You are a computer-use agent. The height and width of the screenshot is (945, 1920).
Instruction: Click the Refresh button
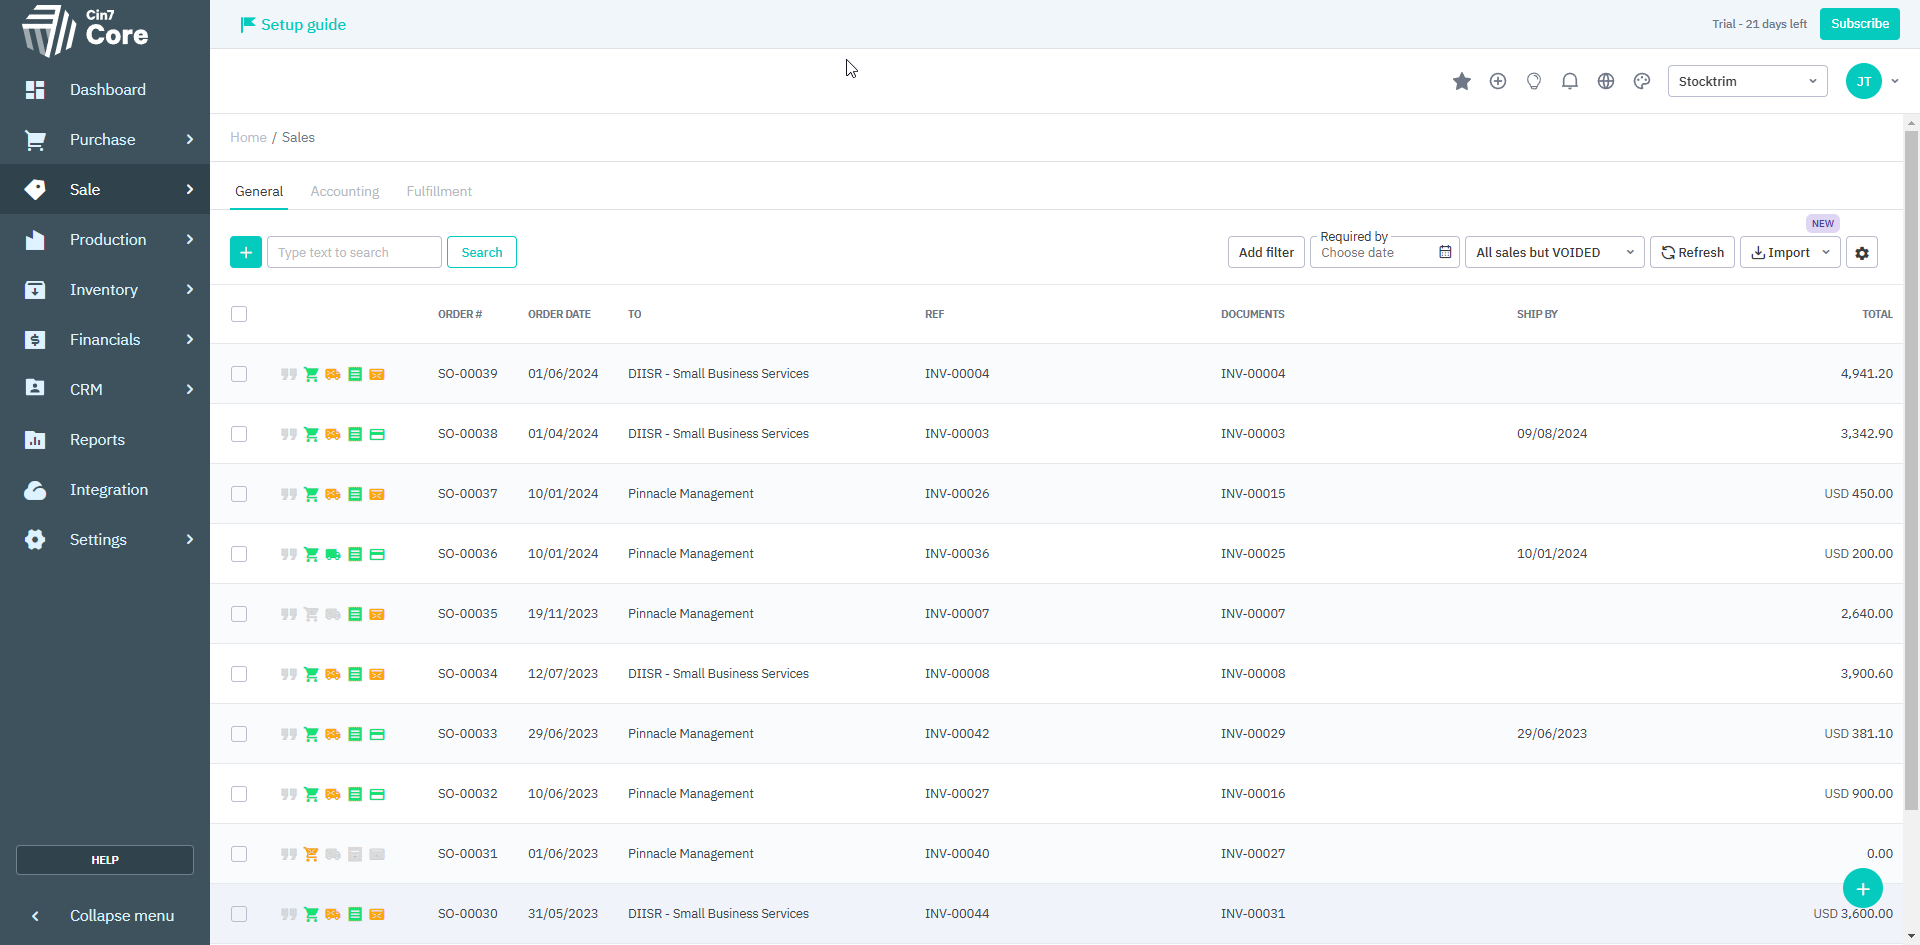1692,253
